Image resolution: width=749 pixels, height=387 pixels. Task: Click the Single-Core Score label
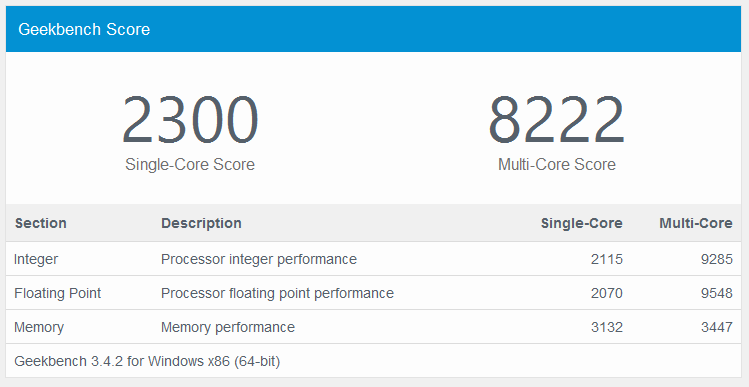(x=190, y=164)
